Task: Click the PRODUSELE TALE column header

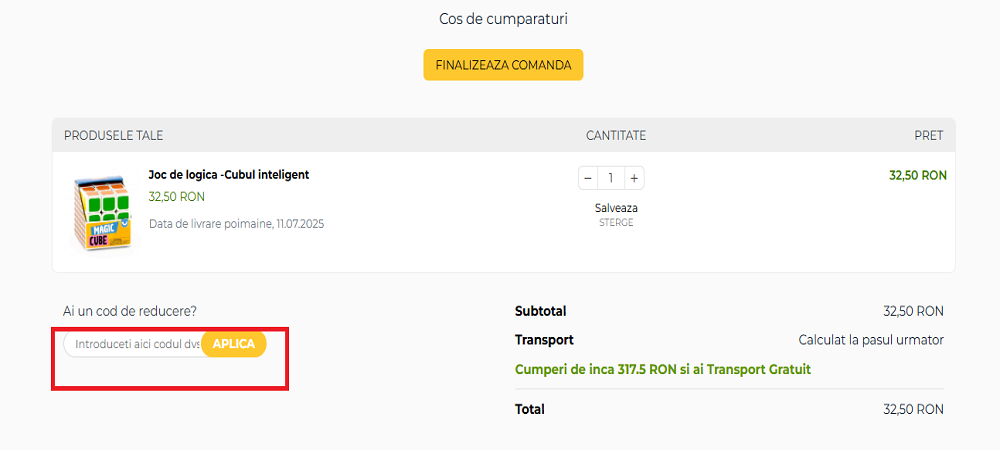Action: point(113,135)
